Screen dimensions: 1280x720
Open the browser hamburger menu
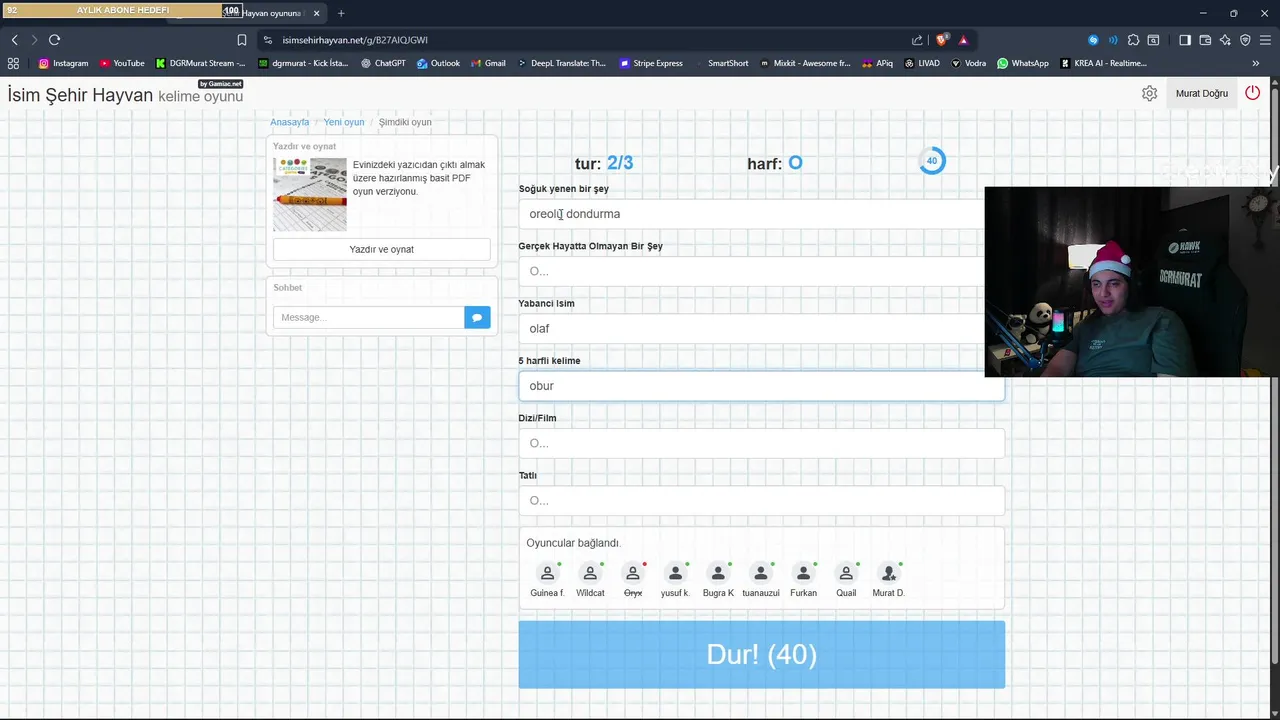(x=1266, y=40)
